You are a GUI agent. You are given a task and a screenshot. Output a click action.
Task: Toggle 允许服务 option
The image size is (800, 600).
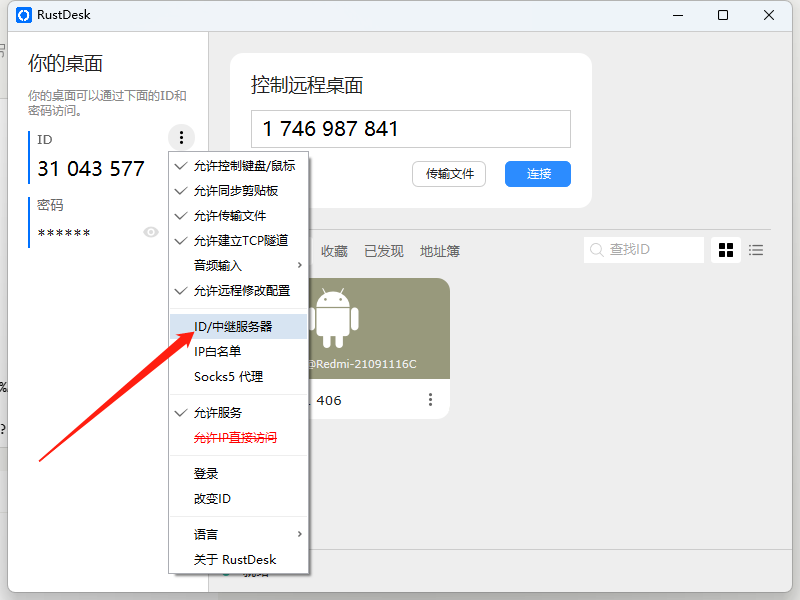[x=239, y=413]
